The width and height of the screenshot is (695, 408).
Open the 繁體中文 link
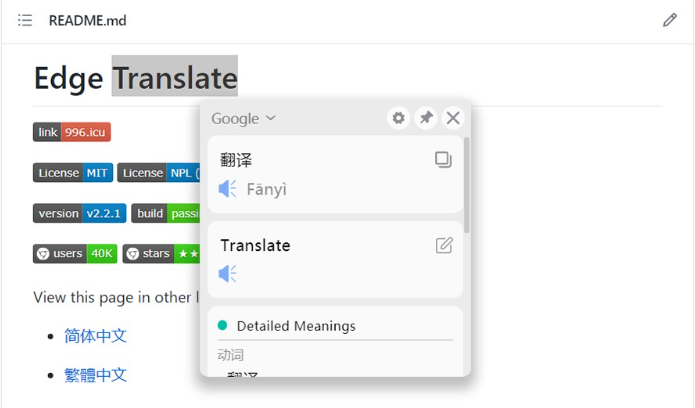click(x=95, y=375)
